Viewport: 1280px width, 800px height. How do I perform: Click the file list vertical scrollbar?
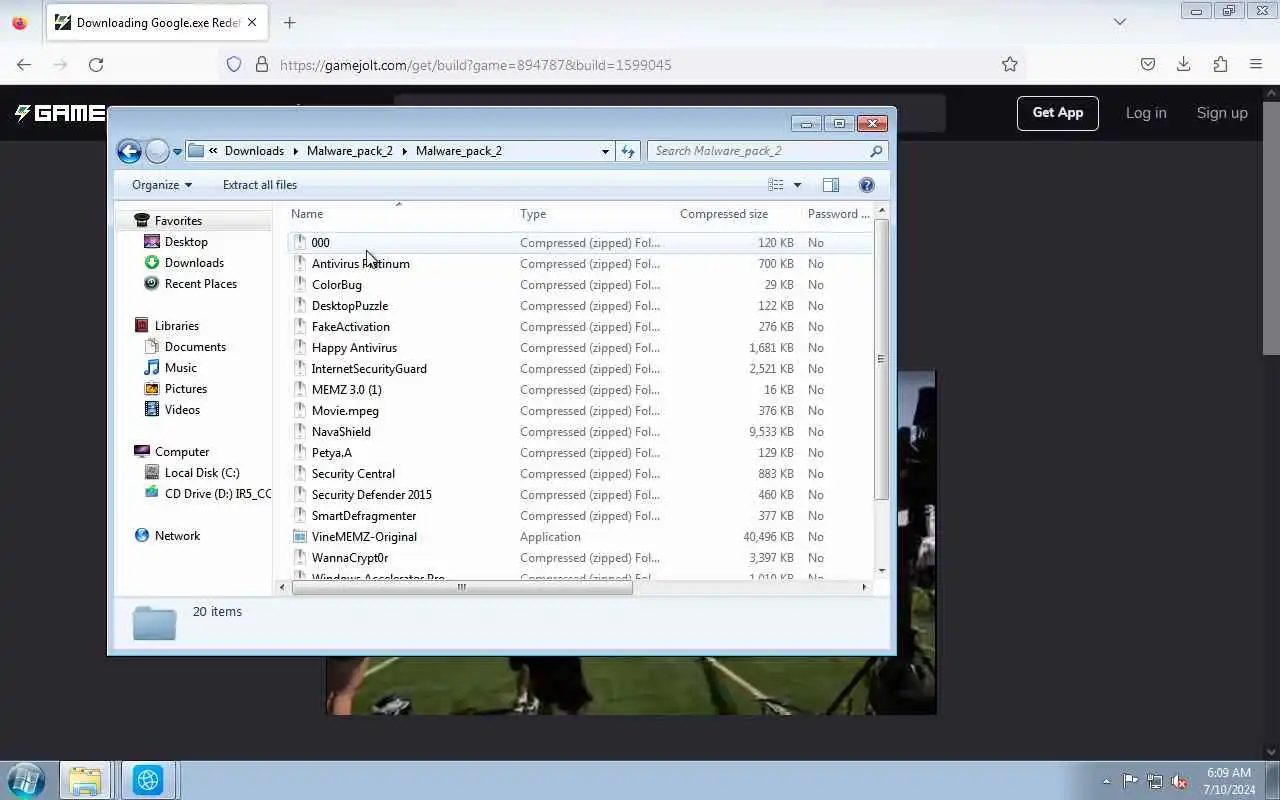[x=881, y=359]
